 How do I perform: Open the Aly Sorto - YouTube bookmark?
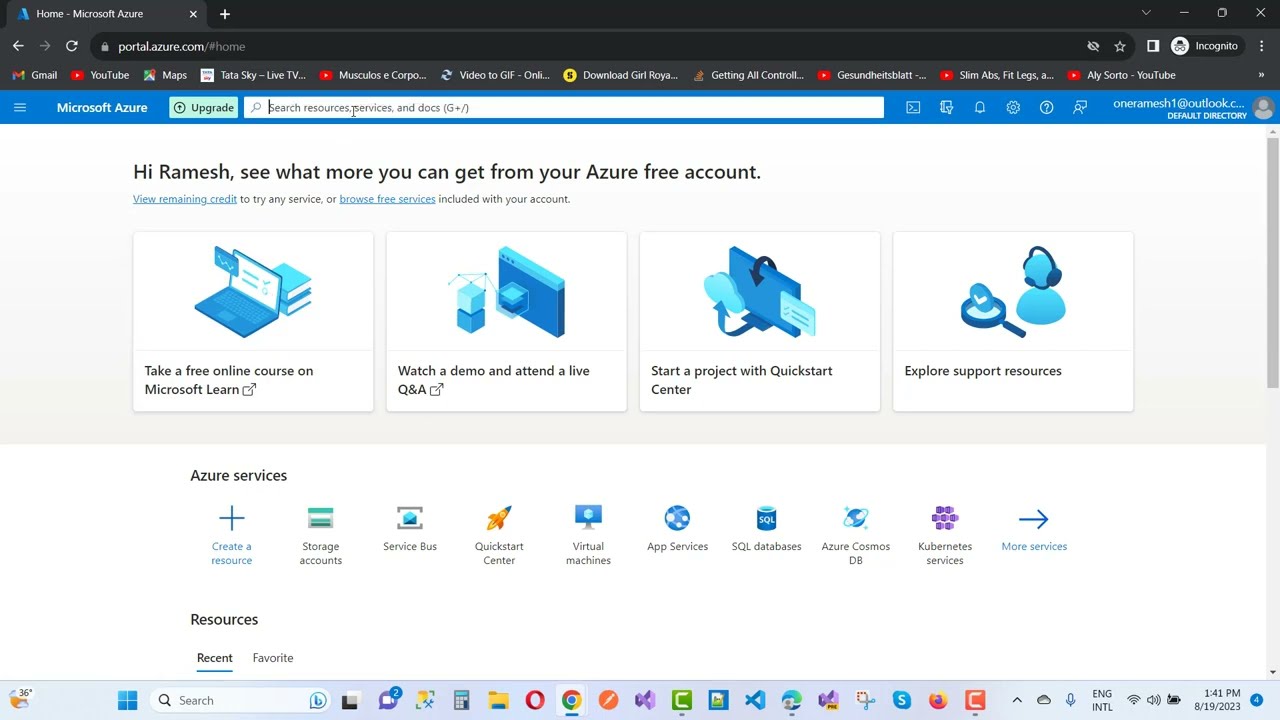(1122, 75)
